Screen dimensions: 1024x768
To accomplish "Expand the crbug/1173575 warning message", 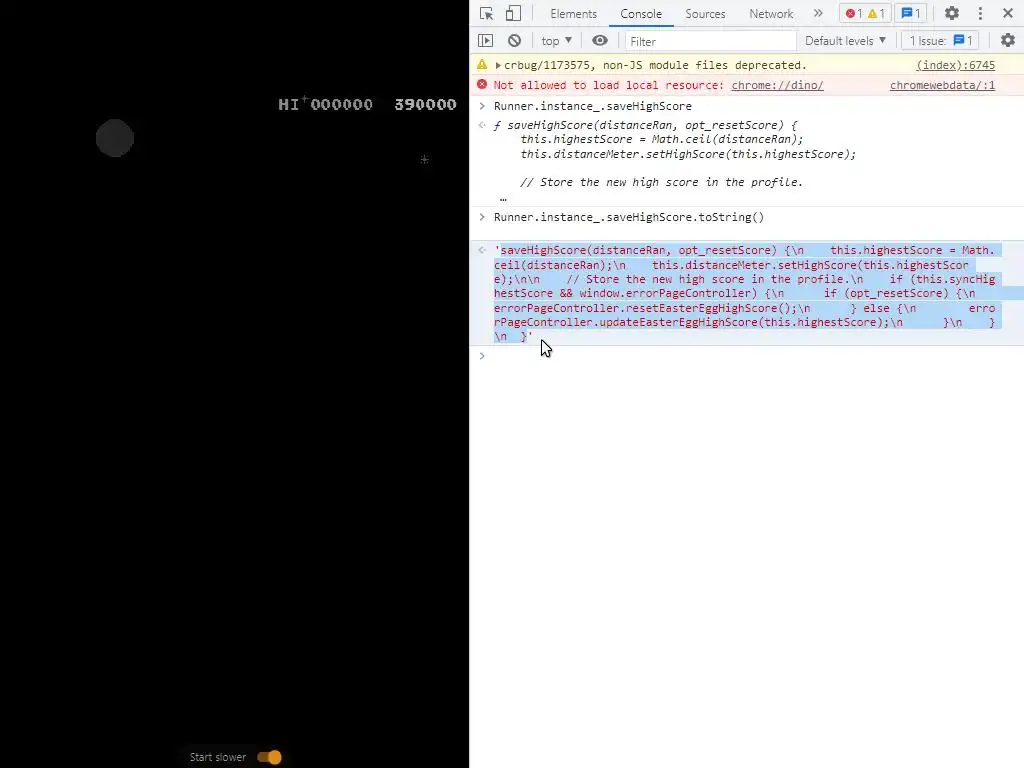I will click(498, 65).
